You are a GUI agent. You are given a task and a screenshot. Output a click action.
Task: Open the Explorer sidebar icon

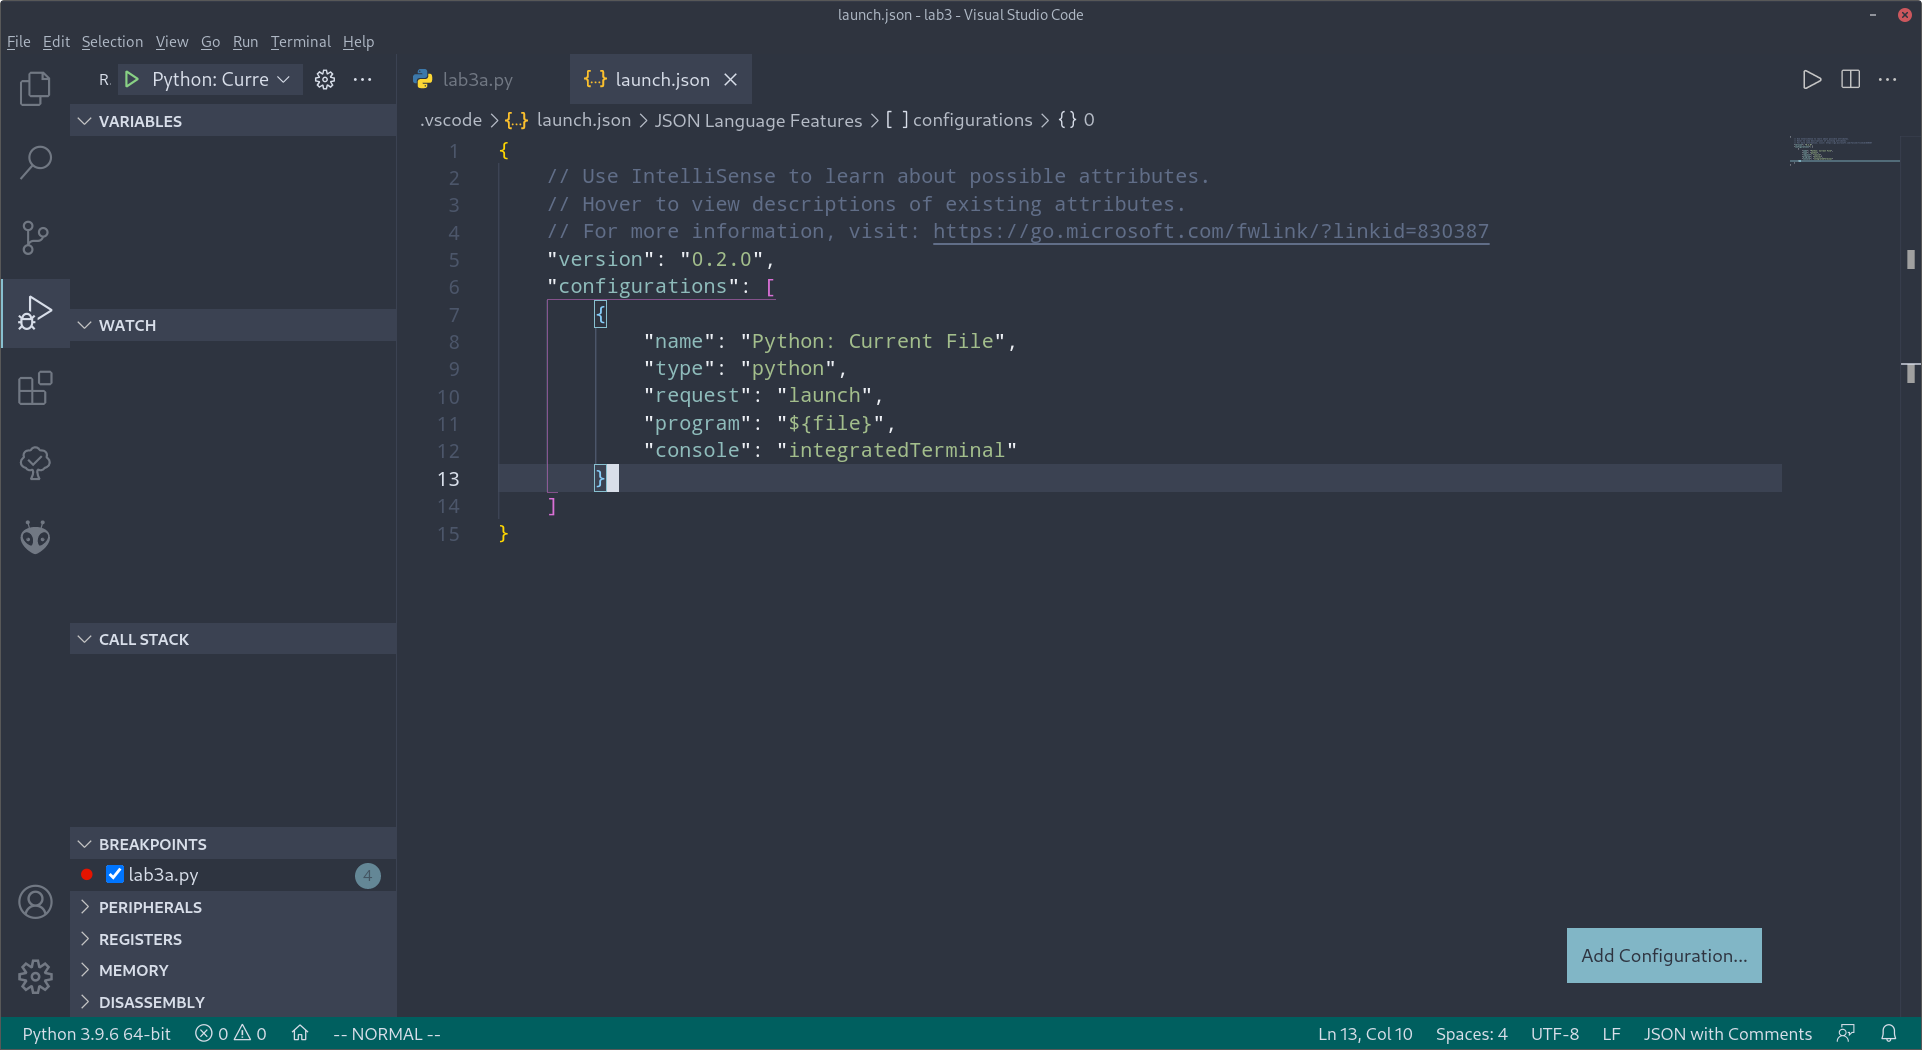click(x=35, y=88)
